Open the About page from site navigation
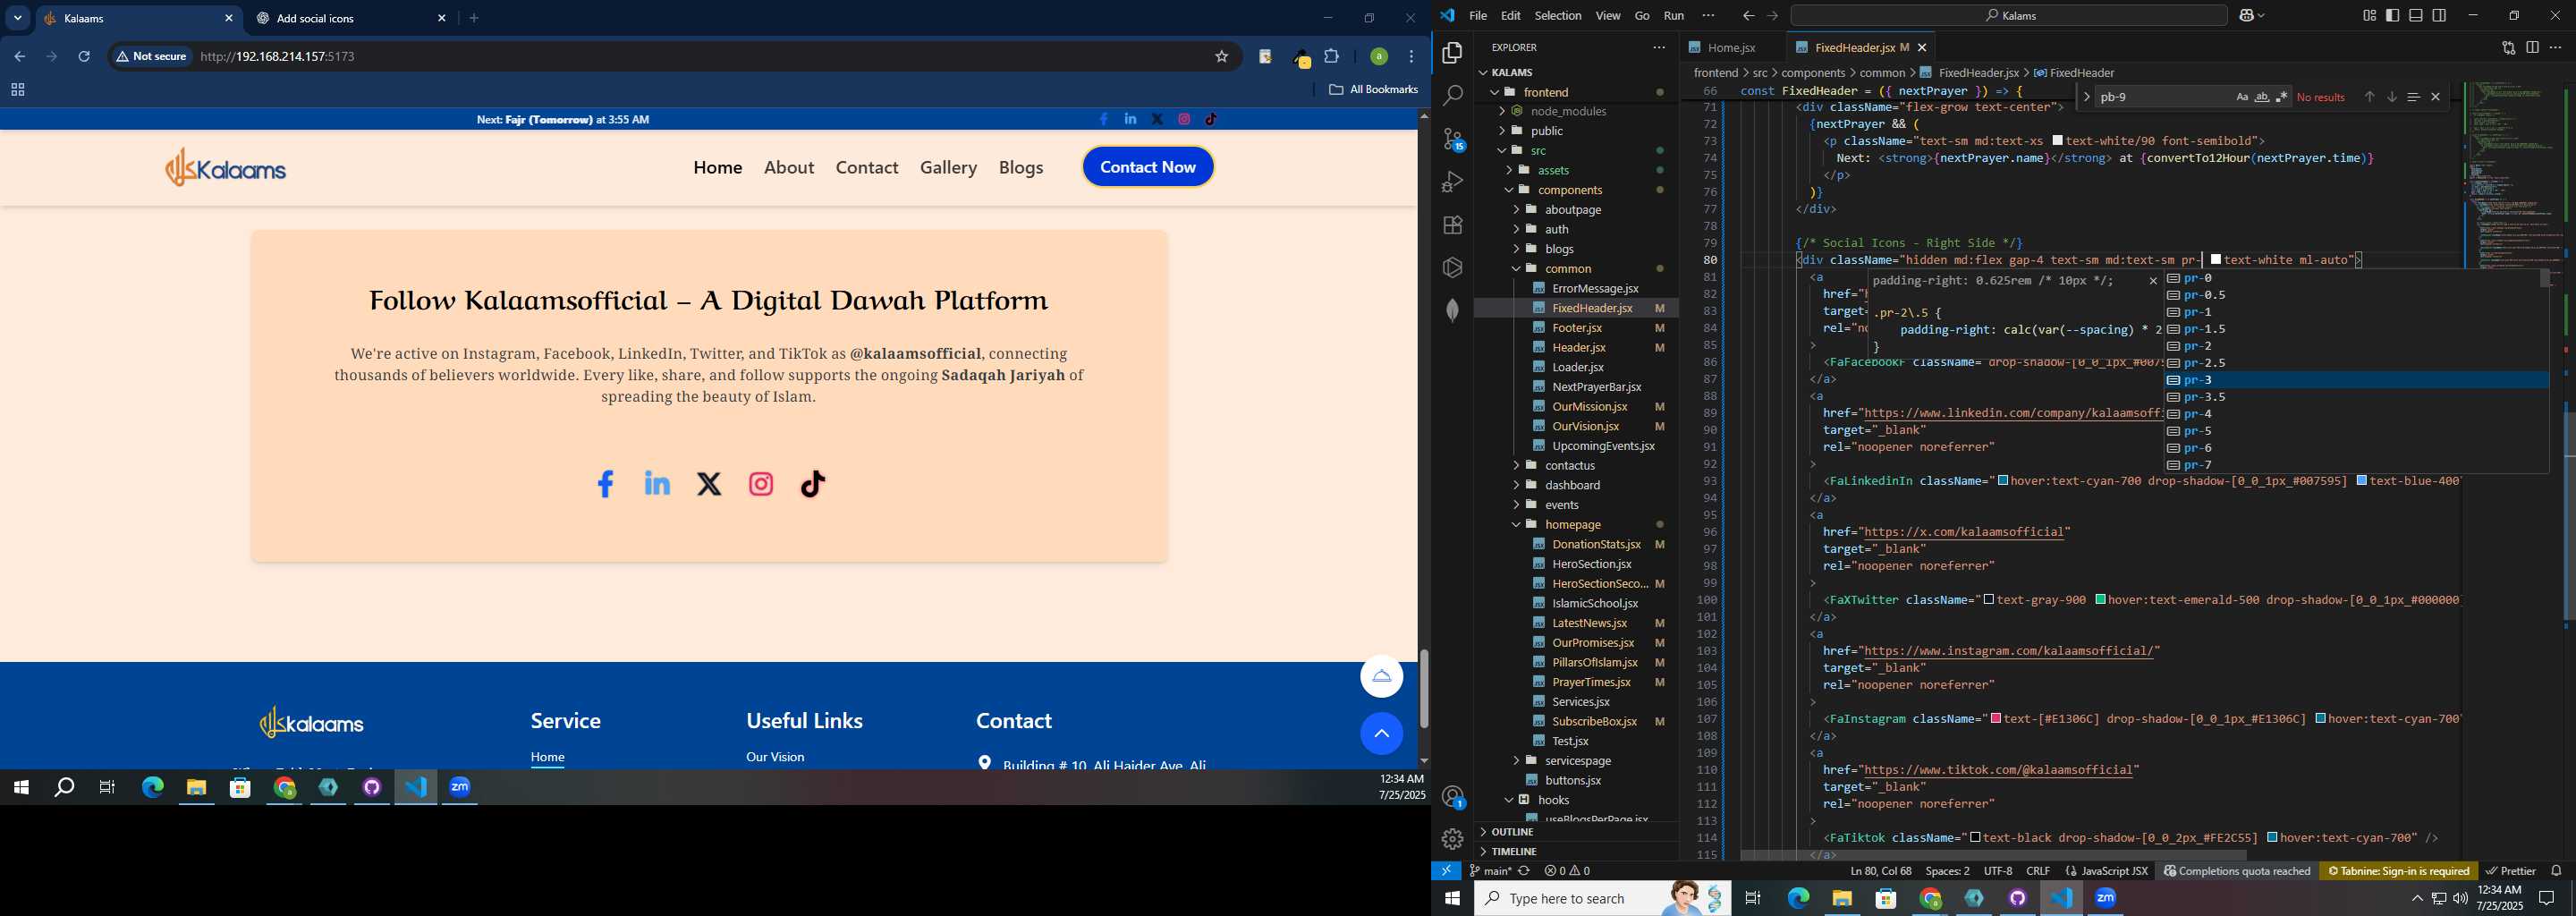This screenshot has height=916, width=2576. coord(789,167)
